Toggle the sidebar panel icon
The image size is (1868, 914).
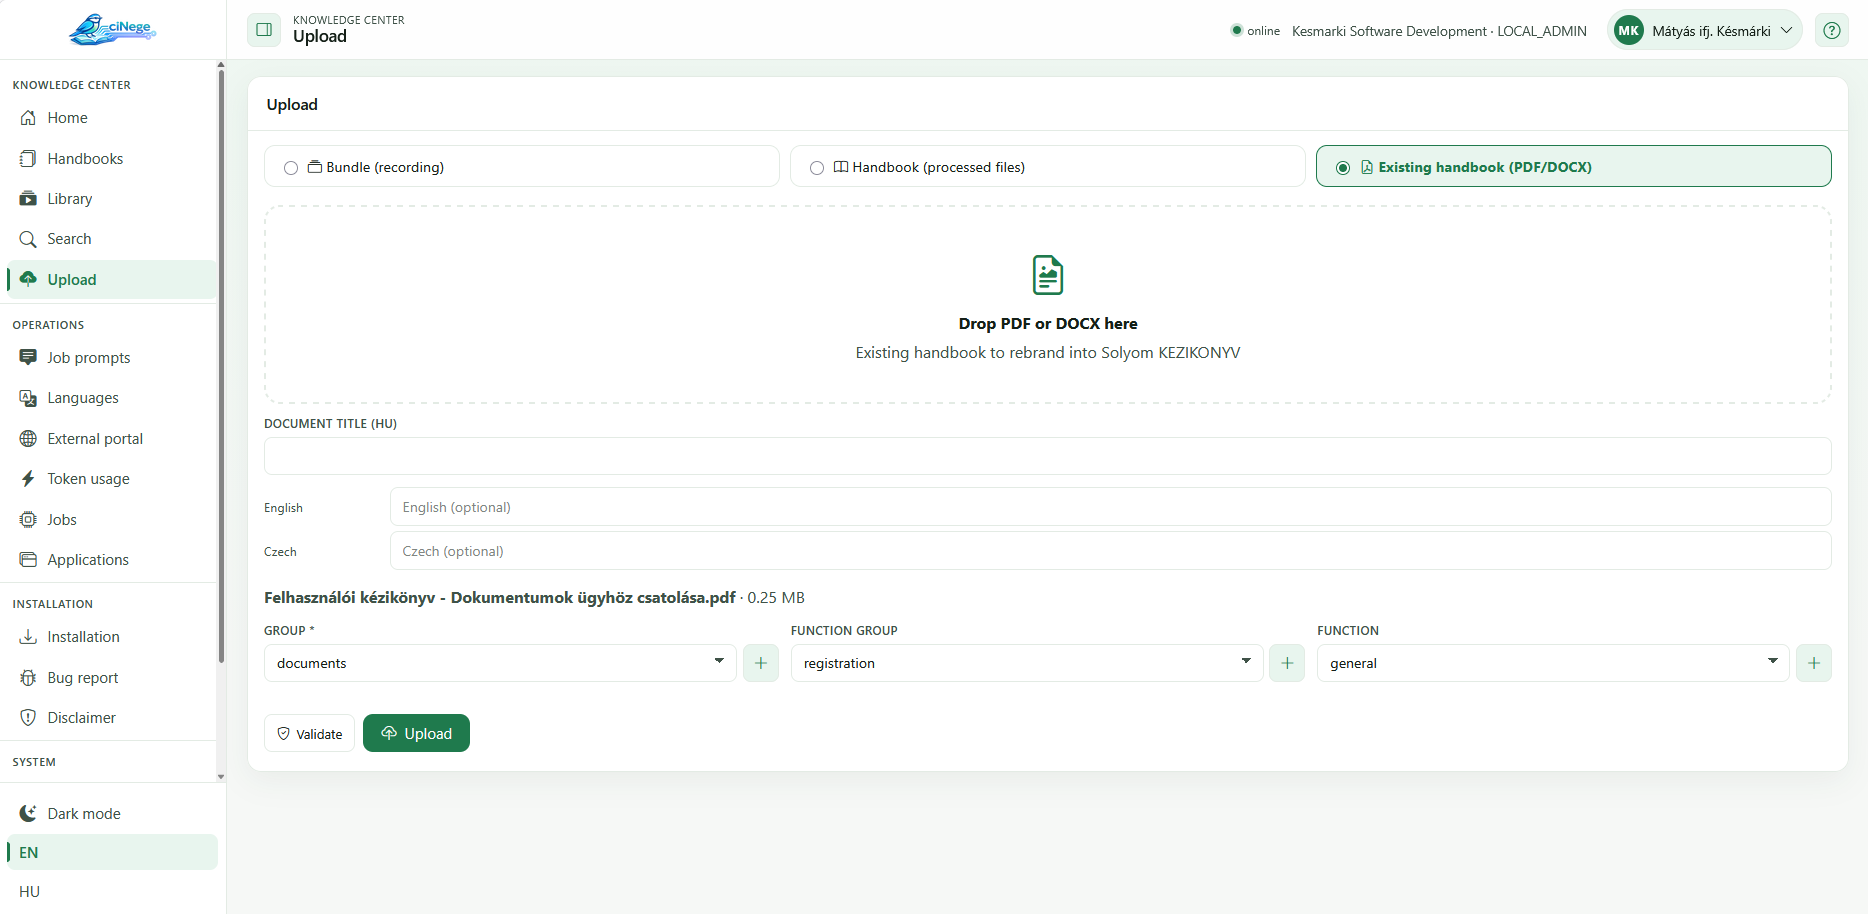pyautogui.click(x=264, y=30)
